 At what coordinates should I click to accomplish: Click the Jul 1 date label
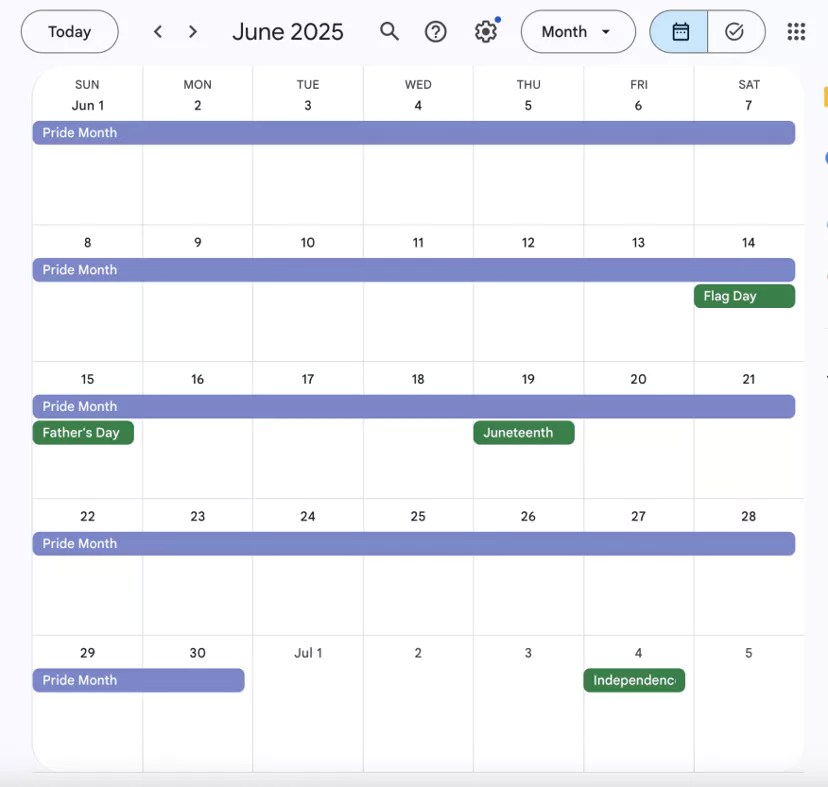tap(308, 653)
